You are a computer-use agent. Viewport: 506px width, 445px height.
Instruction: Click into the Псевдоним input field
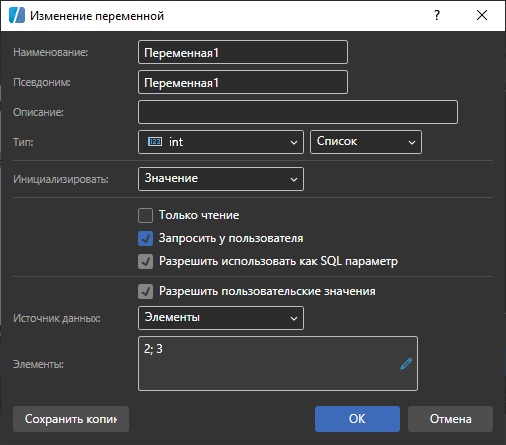(x=243, y=82)
